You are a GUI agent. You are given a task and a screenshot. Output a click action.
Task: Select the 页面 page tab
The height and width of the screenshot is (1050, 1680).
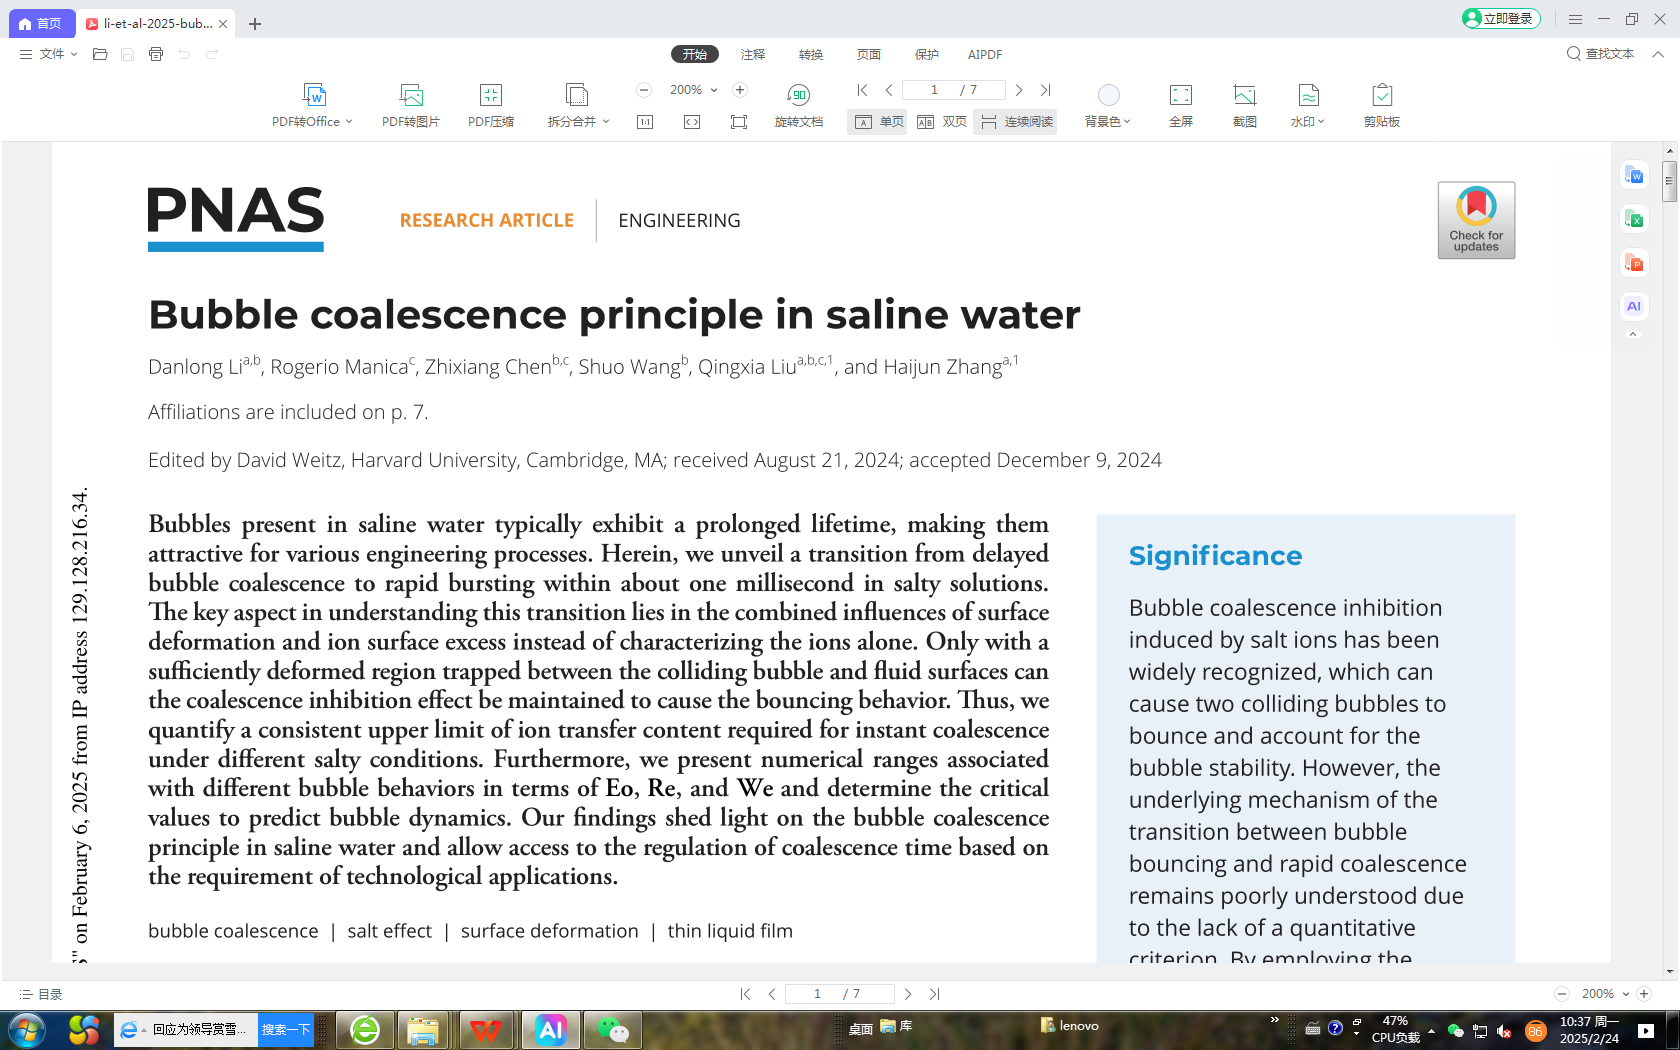coord(869,54)
